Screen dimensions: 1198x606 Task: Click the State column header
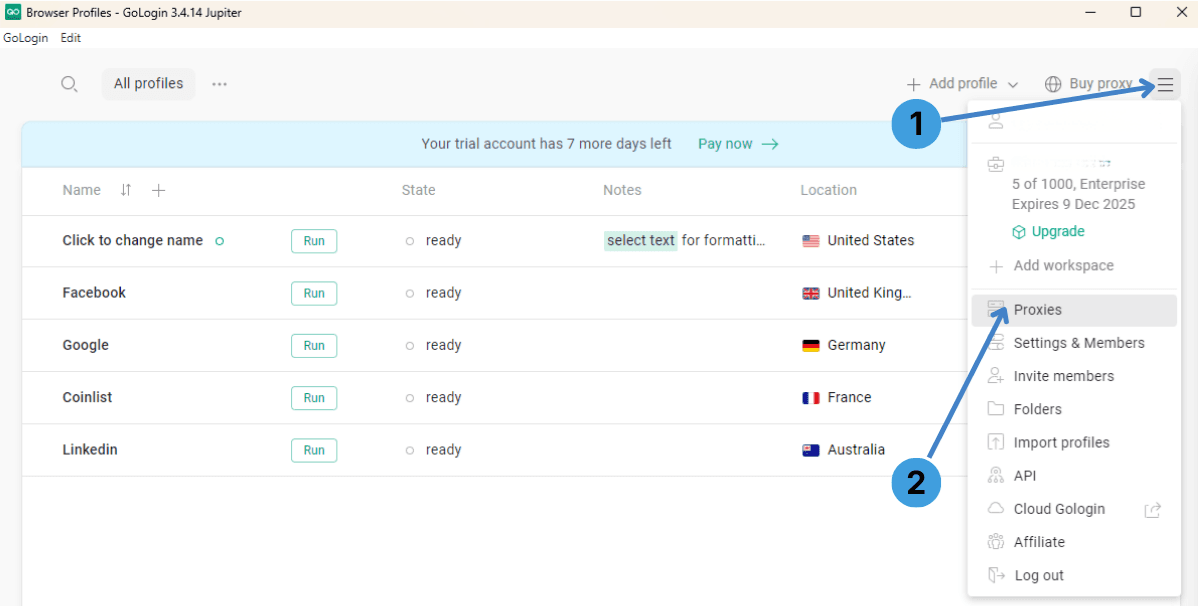click(418, 190)
